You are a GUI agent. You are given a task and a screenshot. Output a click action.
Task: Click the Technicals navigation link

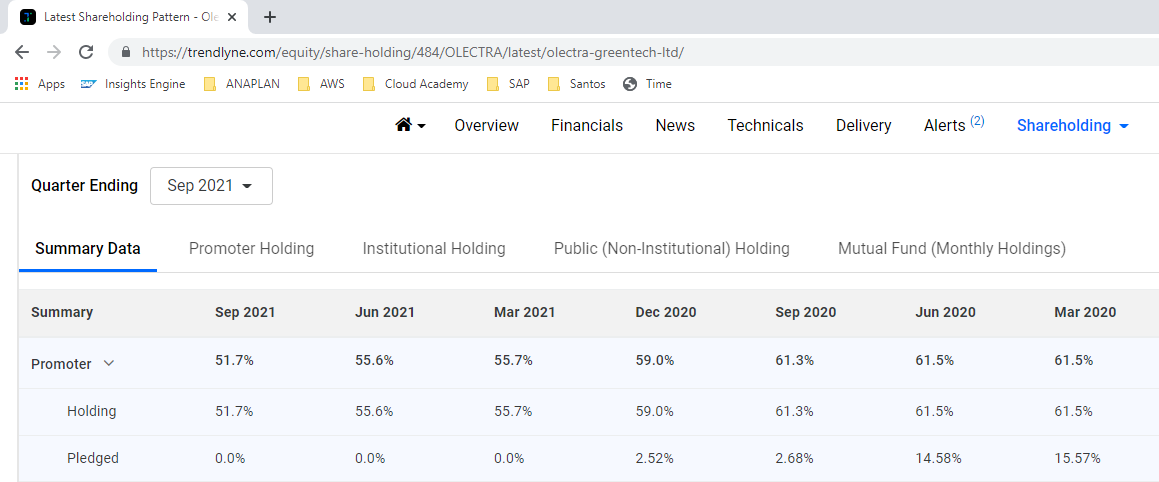(x=765, y=125)
